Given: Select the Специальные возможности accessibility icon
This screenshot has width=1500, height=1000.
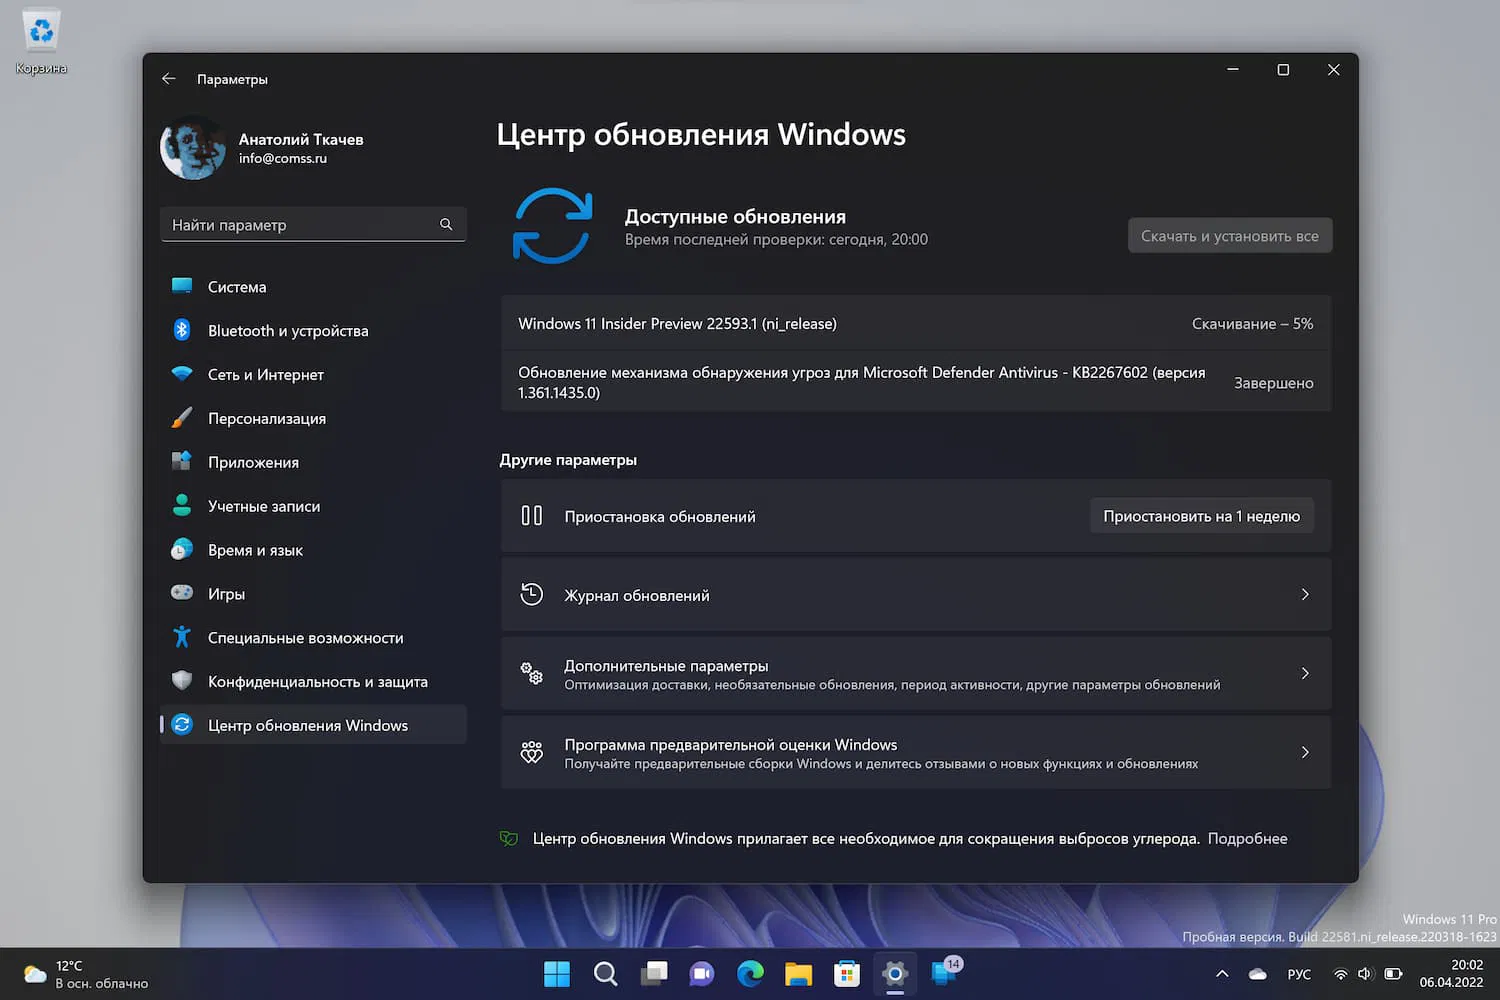Looking at the screenshot, I should click(183, 637).
